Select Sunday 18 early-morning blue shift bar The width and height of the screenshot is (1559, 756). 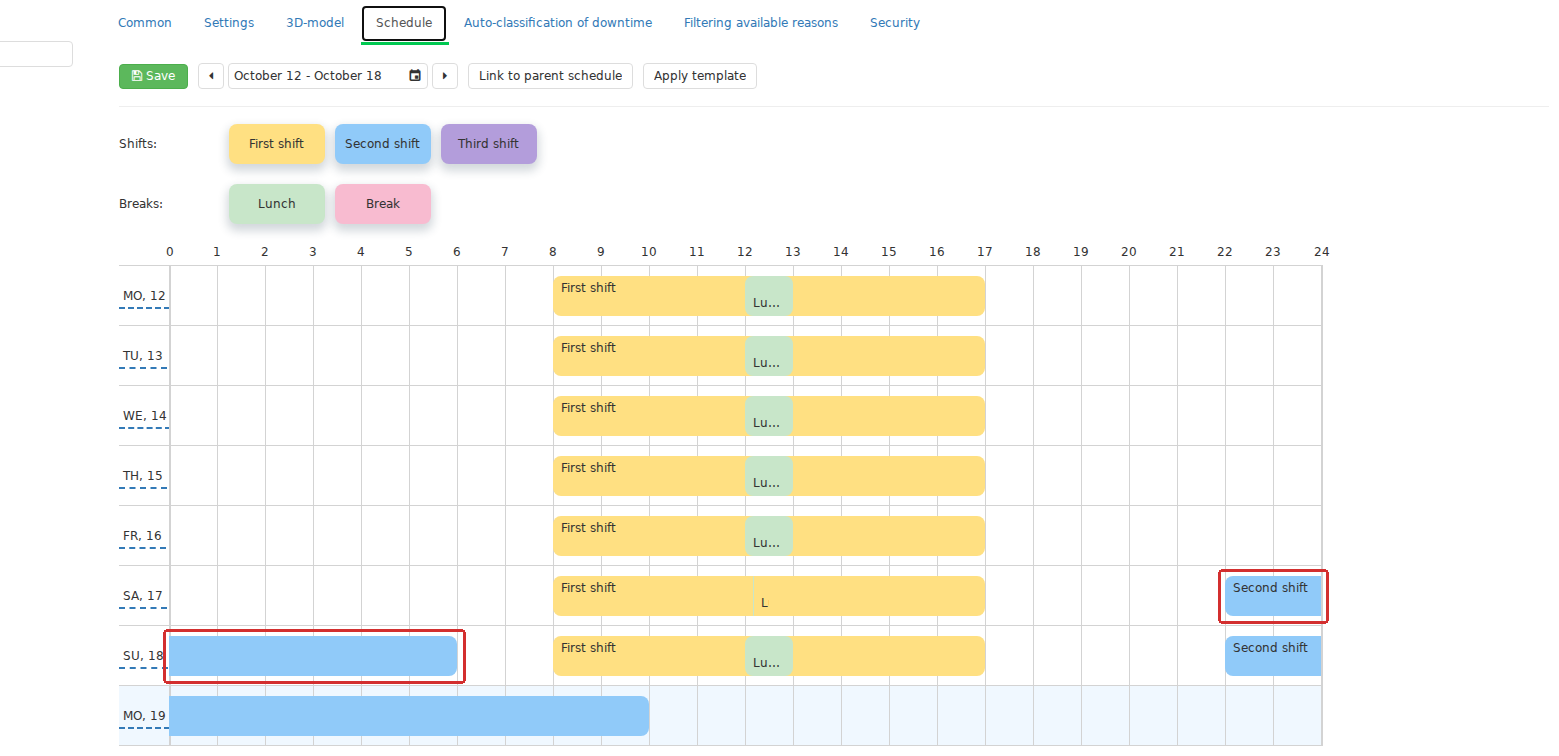point(313,656)
